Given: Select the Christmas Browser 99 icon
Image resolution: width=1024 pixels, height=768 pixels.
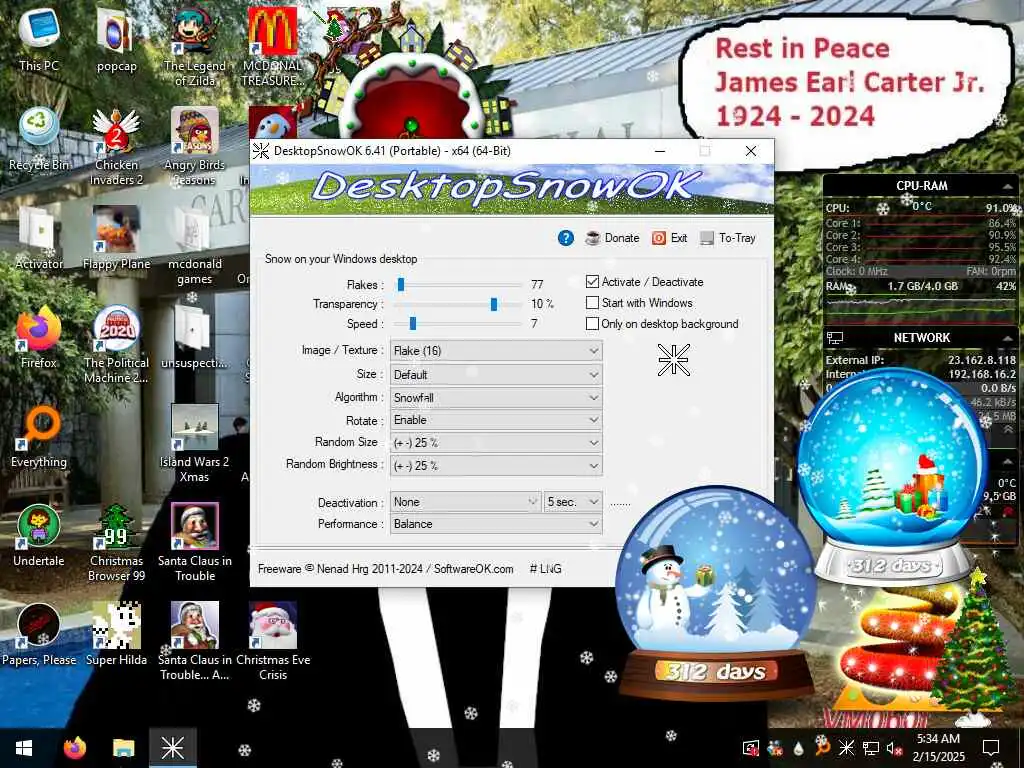Looking at the screenshot, I should (x=116, y=545).
